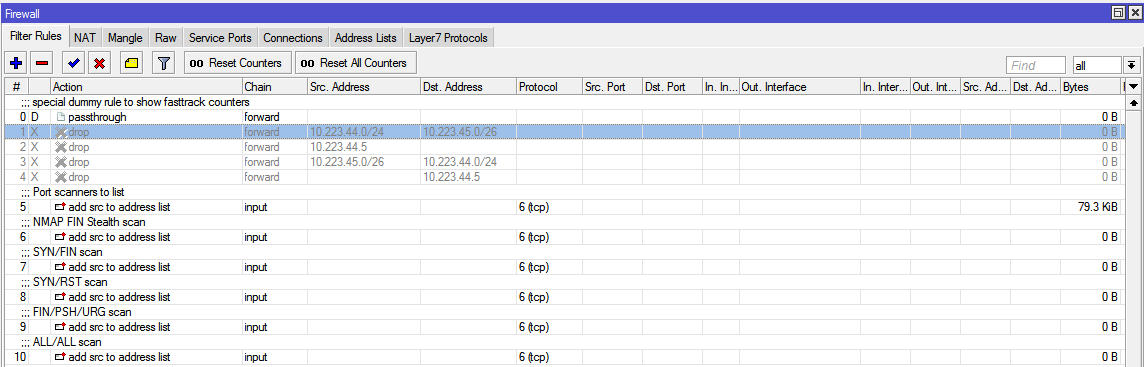1144x367 pixels.
Task: Sort by Out. Interface column header
Action: pyautogui.click(x=800, y=87)
